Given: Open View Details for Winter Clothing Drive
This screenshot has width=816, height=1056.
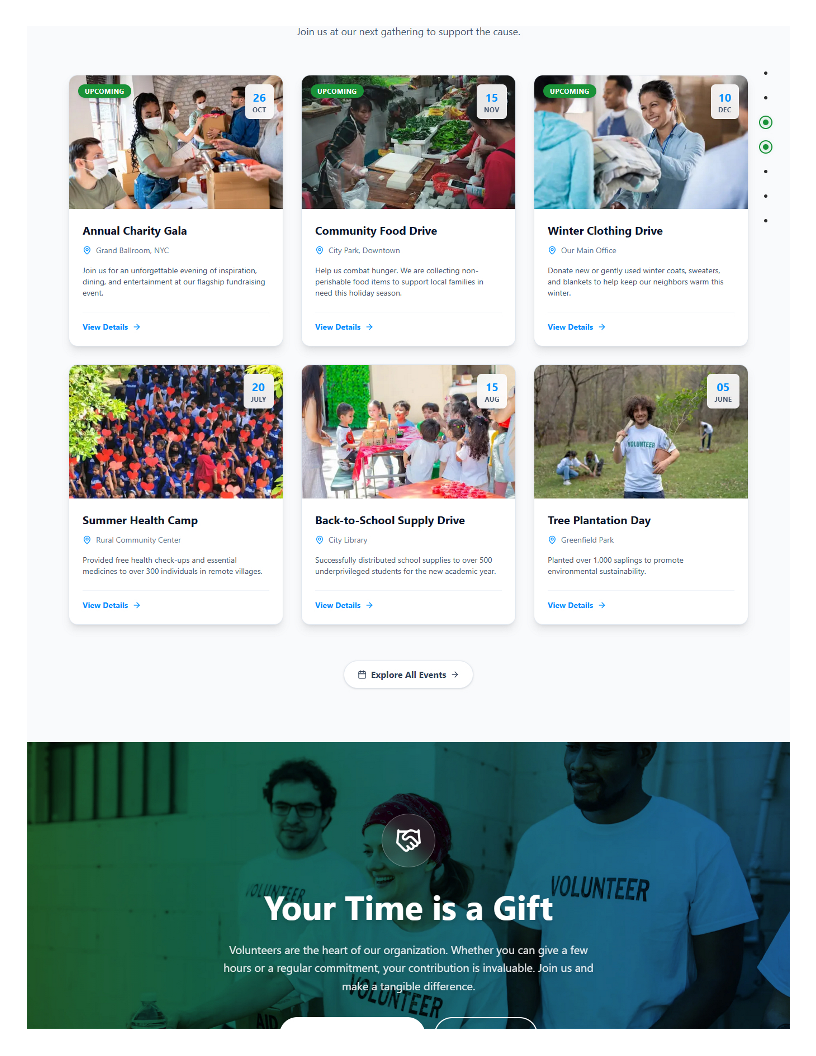Looking at the screenshot, I should point(576,327).
